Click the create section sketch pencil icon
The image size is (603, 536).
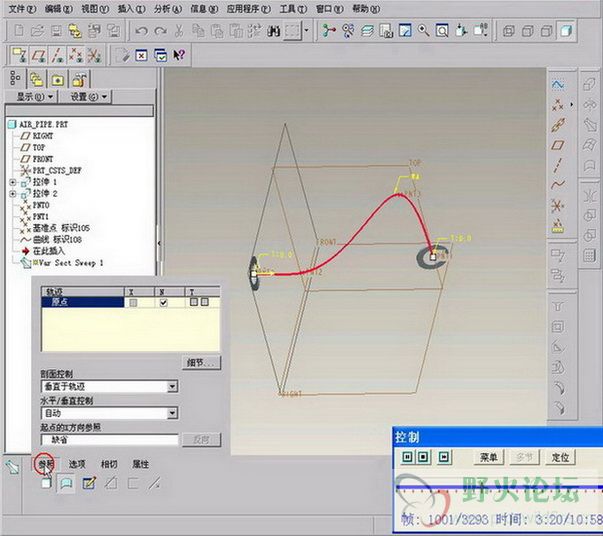[x=89, y=483]
